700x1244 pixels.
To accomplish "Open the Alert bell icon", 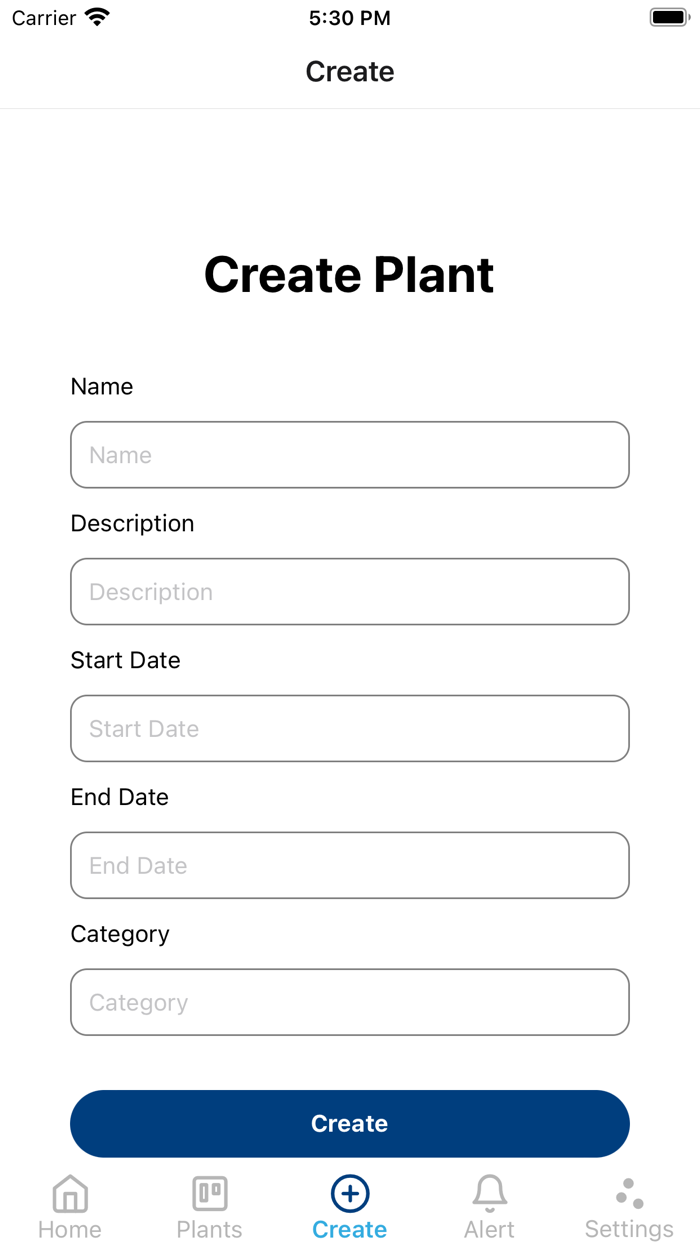I will (490, 1193).
